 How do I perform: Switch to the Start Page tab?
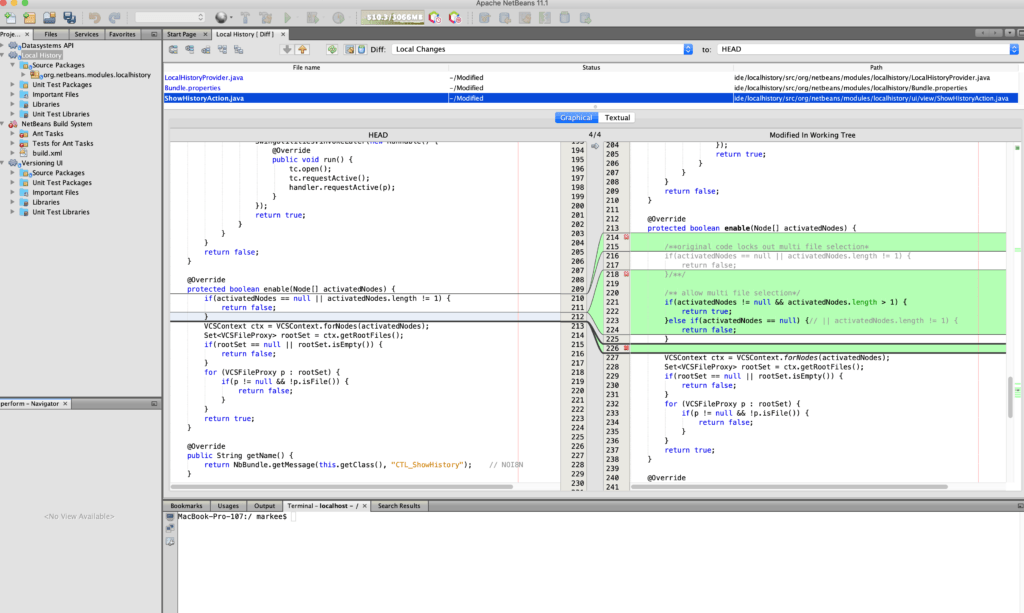coord(182,32)
